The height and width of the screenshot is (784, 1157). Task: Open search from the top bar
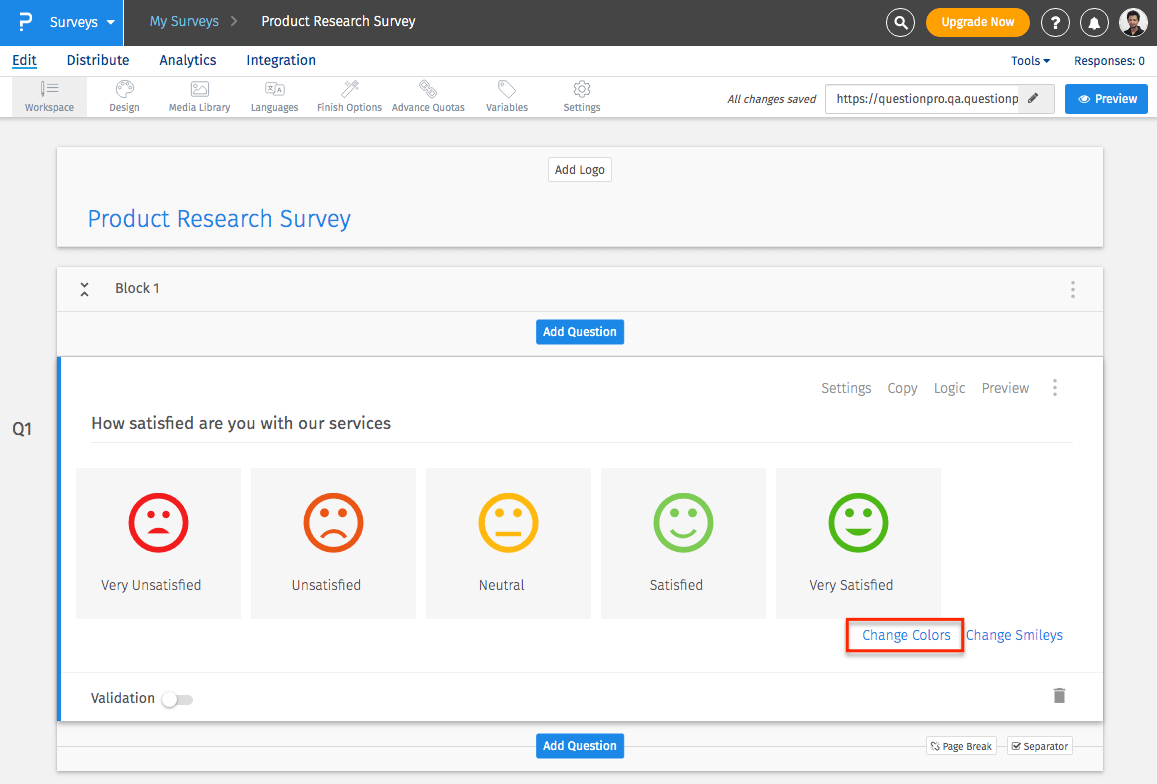tap(899, 21)
